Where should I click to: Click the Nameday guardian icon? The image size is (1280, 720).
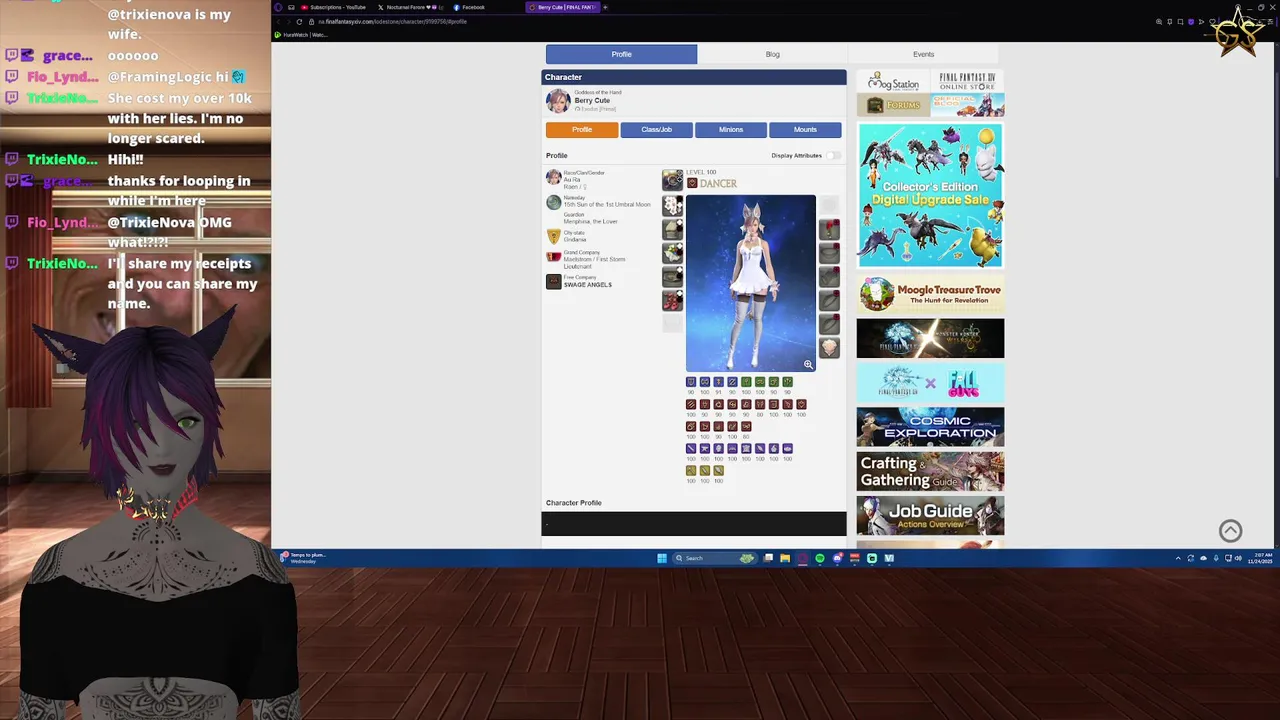pos(553,202)
